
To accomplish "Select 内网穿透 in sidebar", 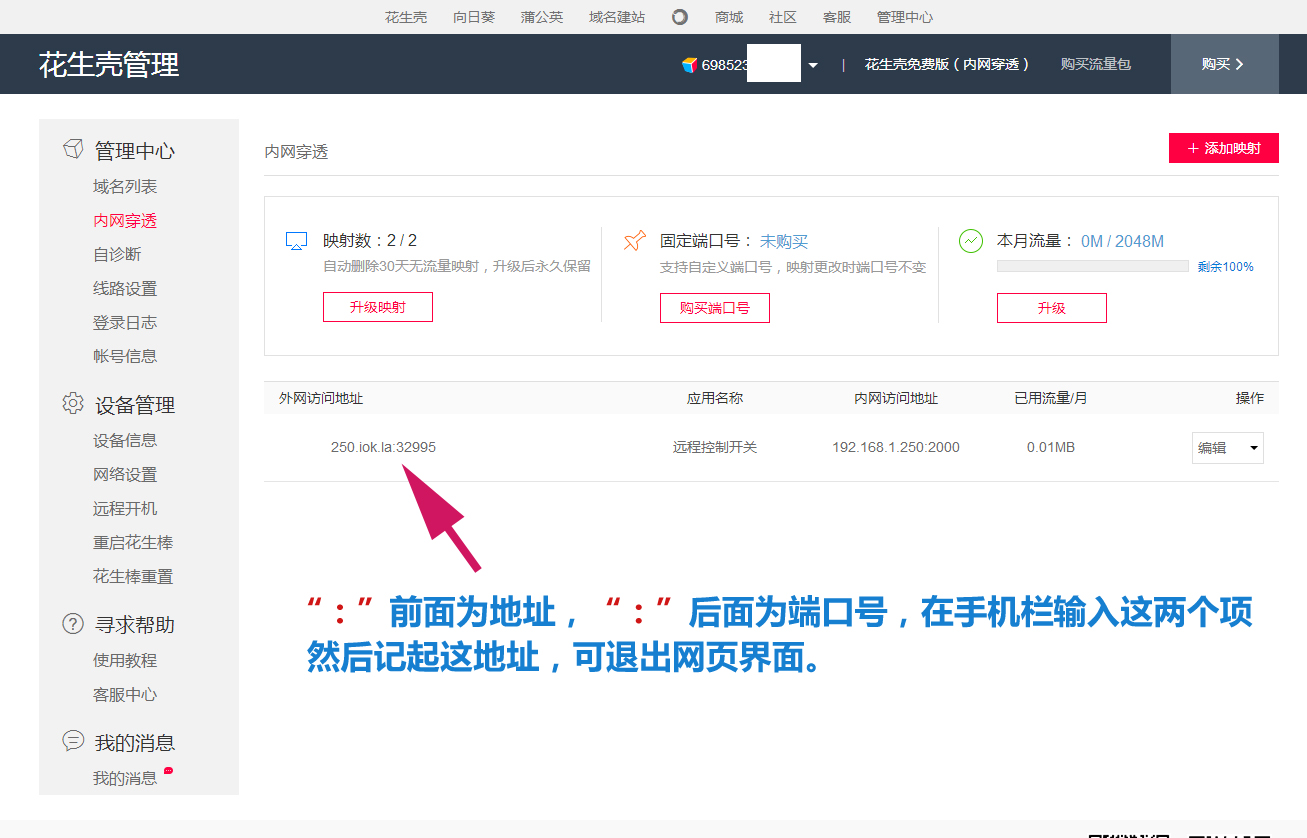I will tap(125, 221).
